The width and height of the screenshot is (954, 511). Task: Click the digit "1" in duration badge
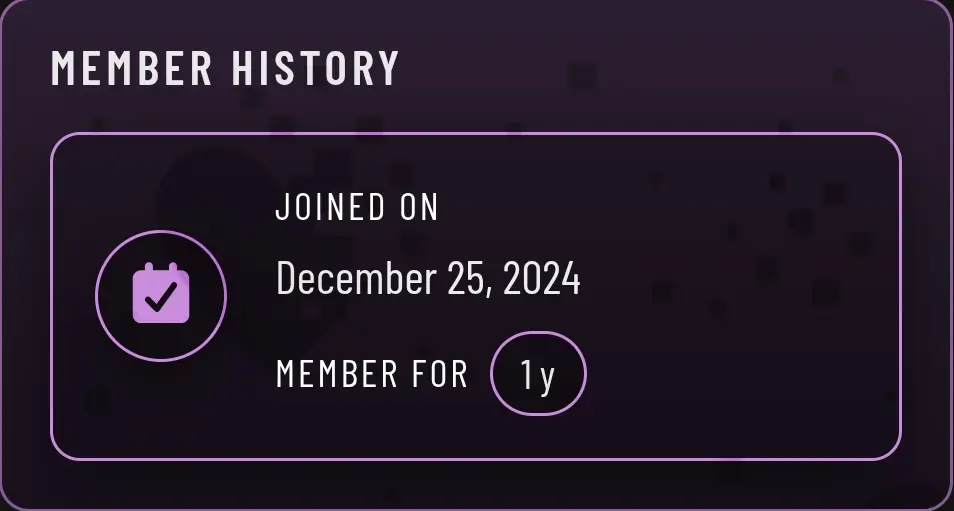pos(527,374)
